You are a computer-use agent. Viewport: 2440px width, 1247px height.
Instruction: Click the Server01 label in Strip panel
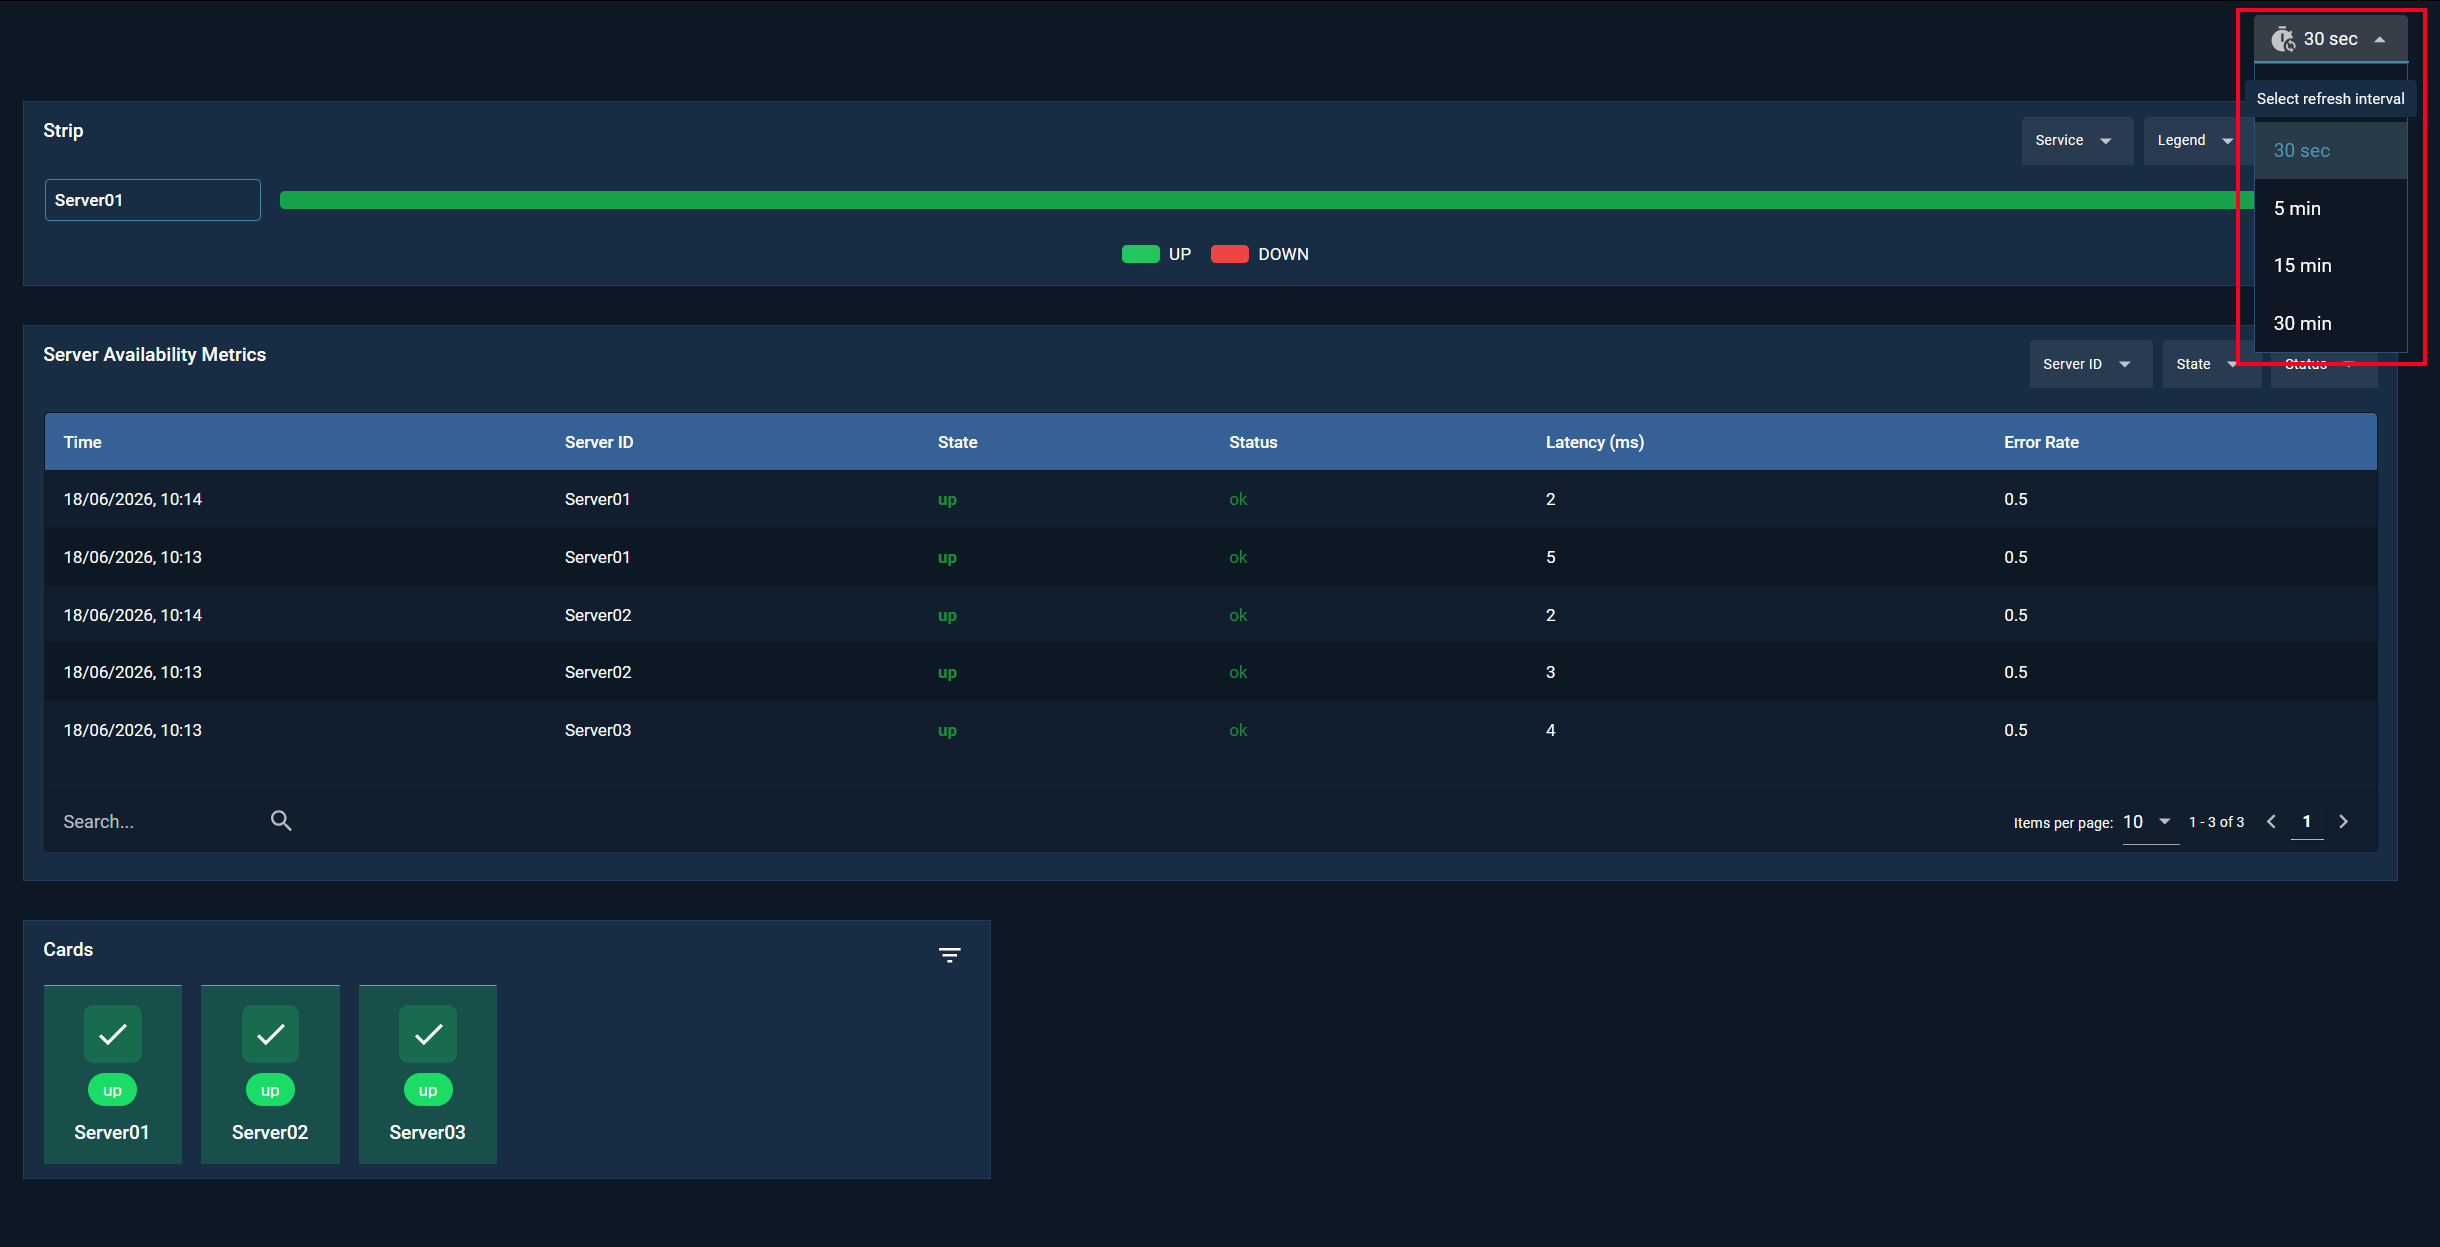coord(153,200)
